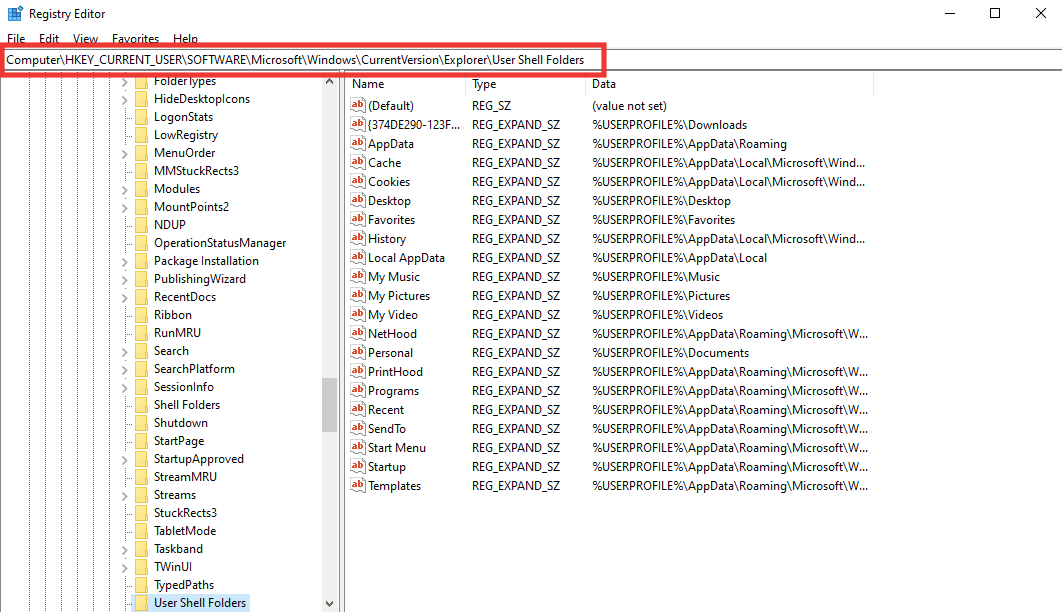Select the string icon beside Recent
The width and height of the screenshot is (1062, 612).
(x=358, y=408)
